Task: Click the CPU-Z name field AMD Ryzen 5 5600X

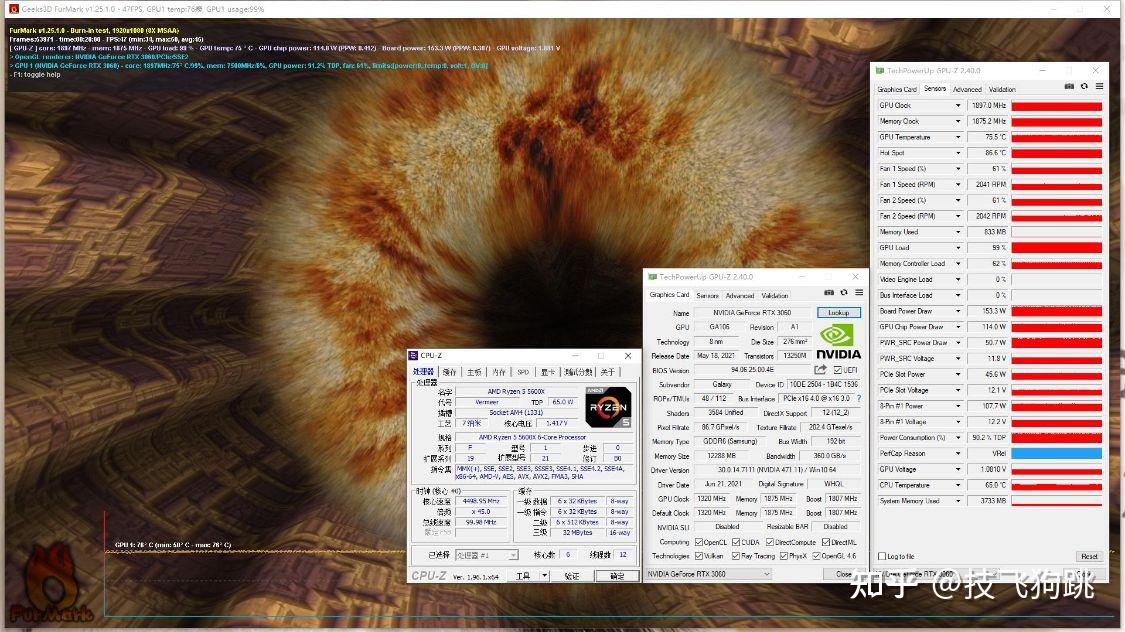Action: [517, 392]
